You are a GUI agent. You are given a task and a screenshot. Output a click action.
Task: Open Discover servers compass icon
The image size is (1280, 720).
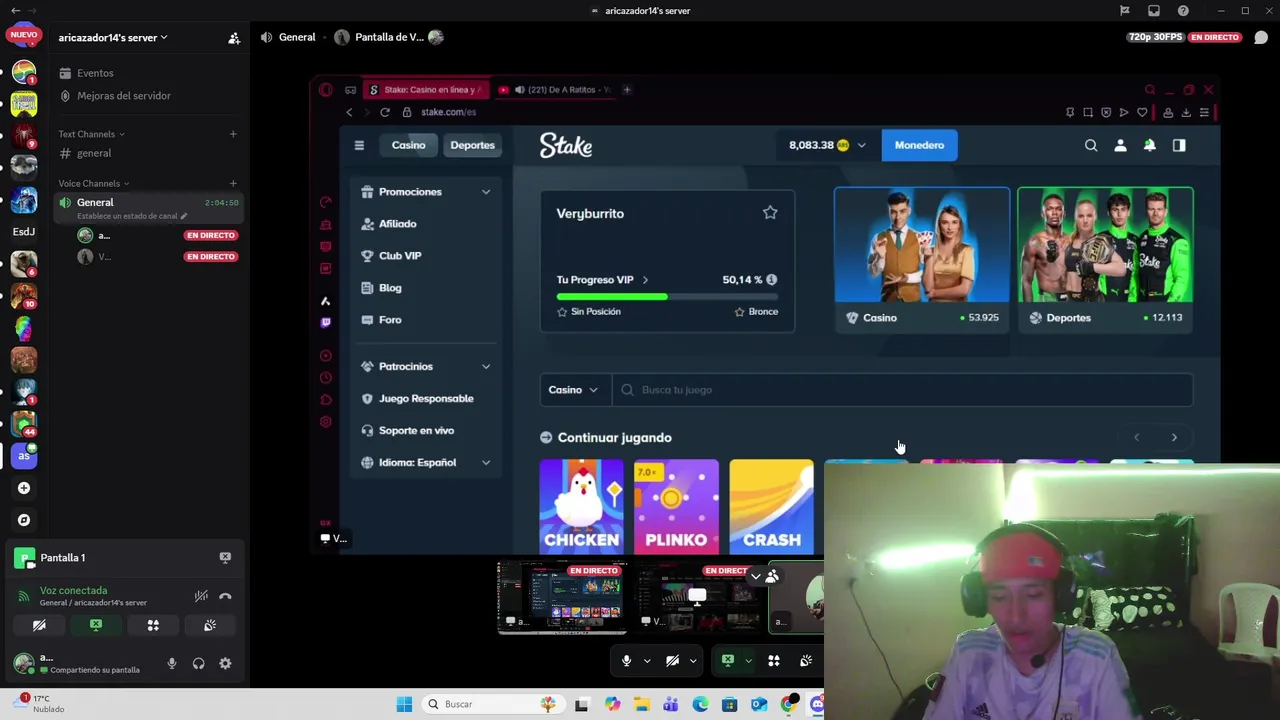[x=24, y=520]
